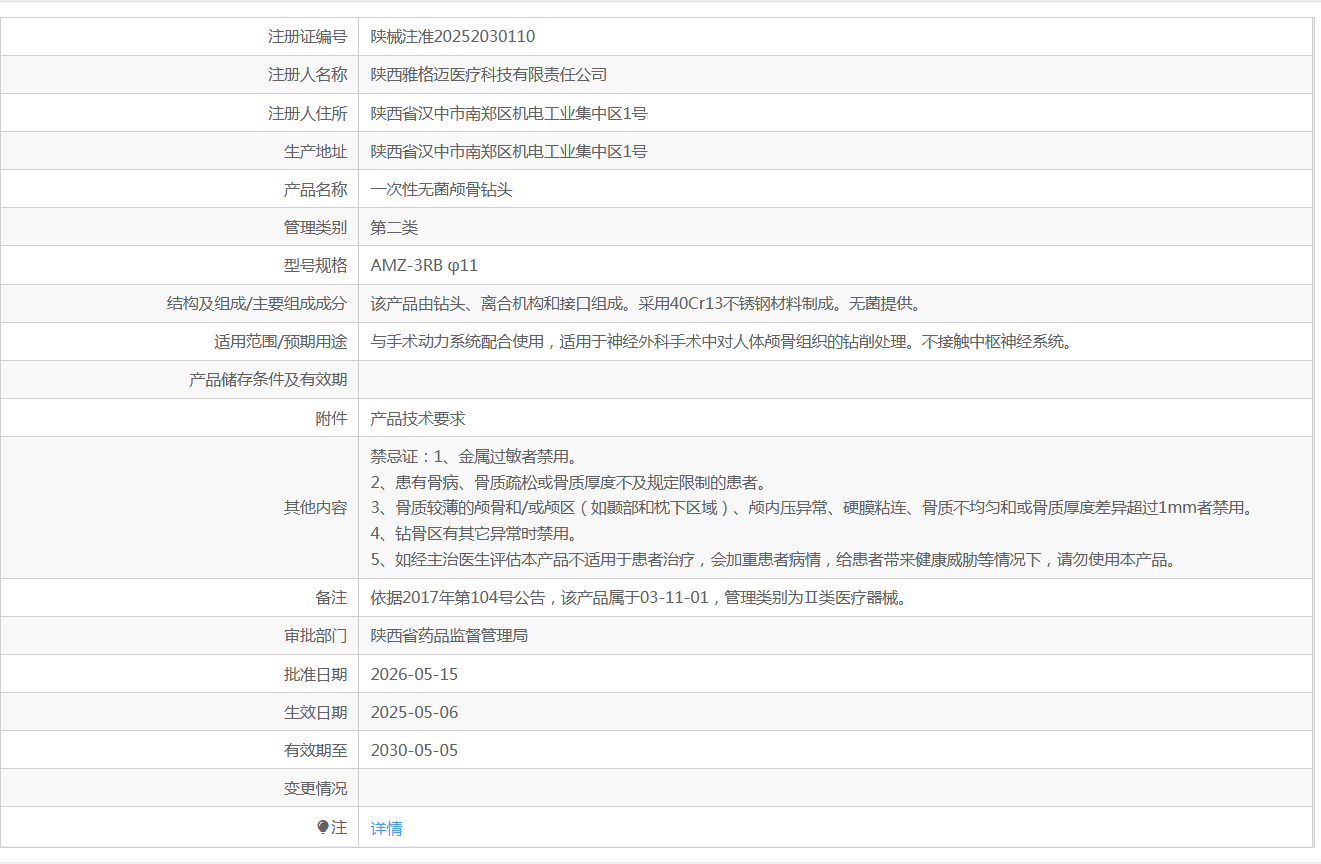Click the 其他内容 label

[x=316, y=507]
